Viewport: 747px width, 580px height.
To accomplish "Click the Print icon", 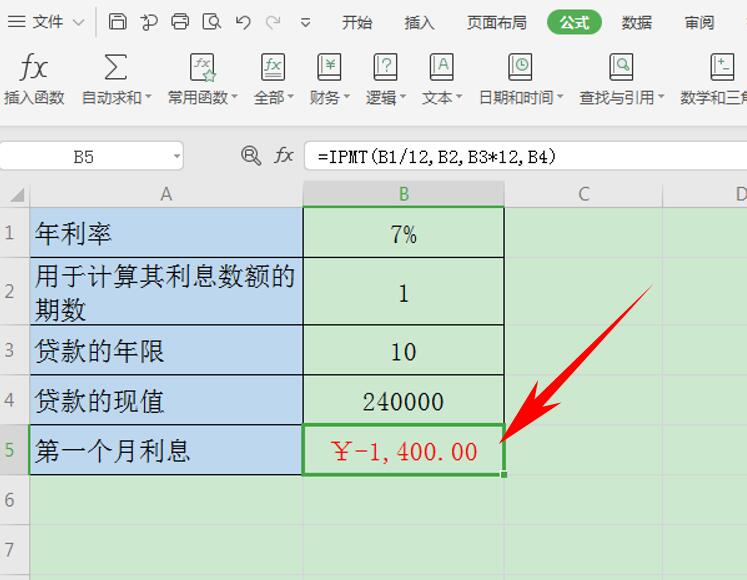I will click(180, 22).
